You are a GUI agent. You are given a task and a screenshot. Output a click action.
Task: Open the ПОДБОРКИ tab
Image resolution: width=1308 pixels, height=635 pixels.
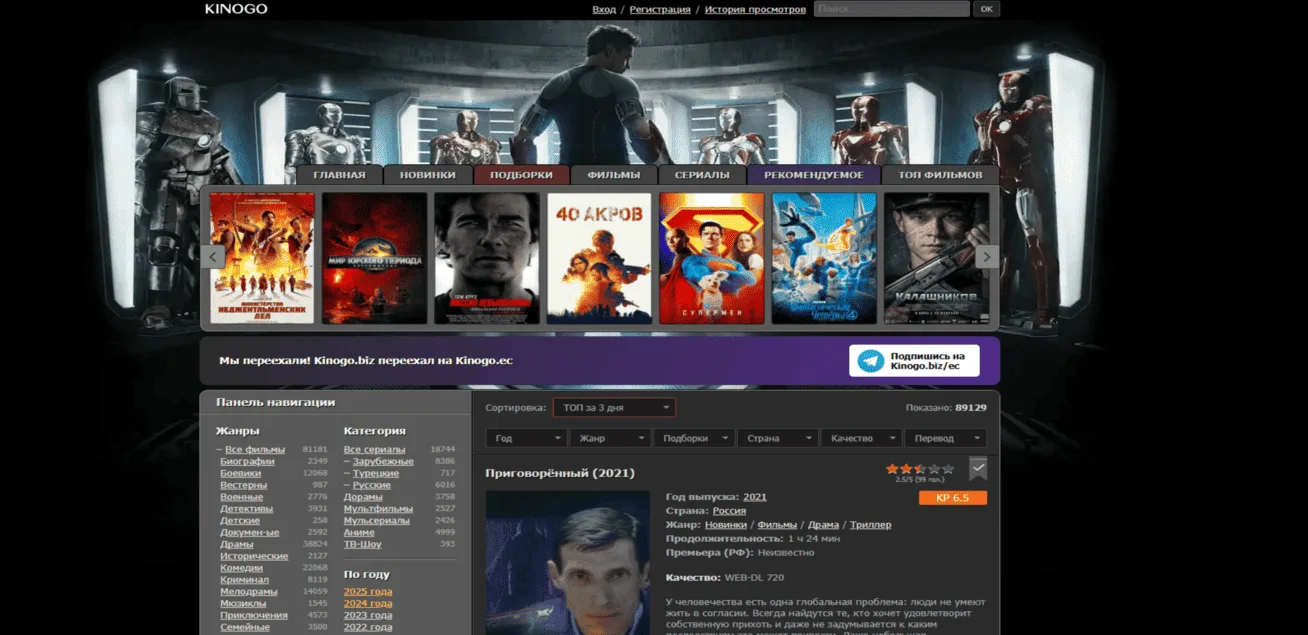[521, 175]
